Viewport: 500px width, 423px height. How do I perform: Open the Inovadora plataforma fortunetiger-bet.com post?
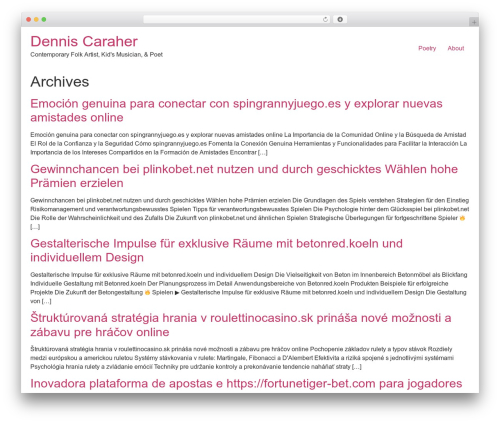tap(246, 384)
